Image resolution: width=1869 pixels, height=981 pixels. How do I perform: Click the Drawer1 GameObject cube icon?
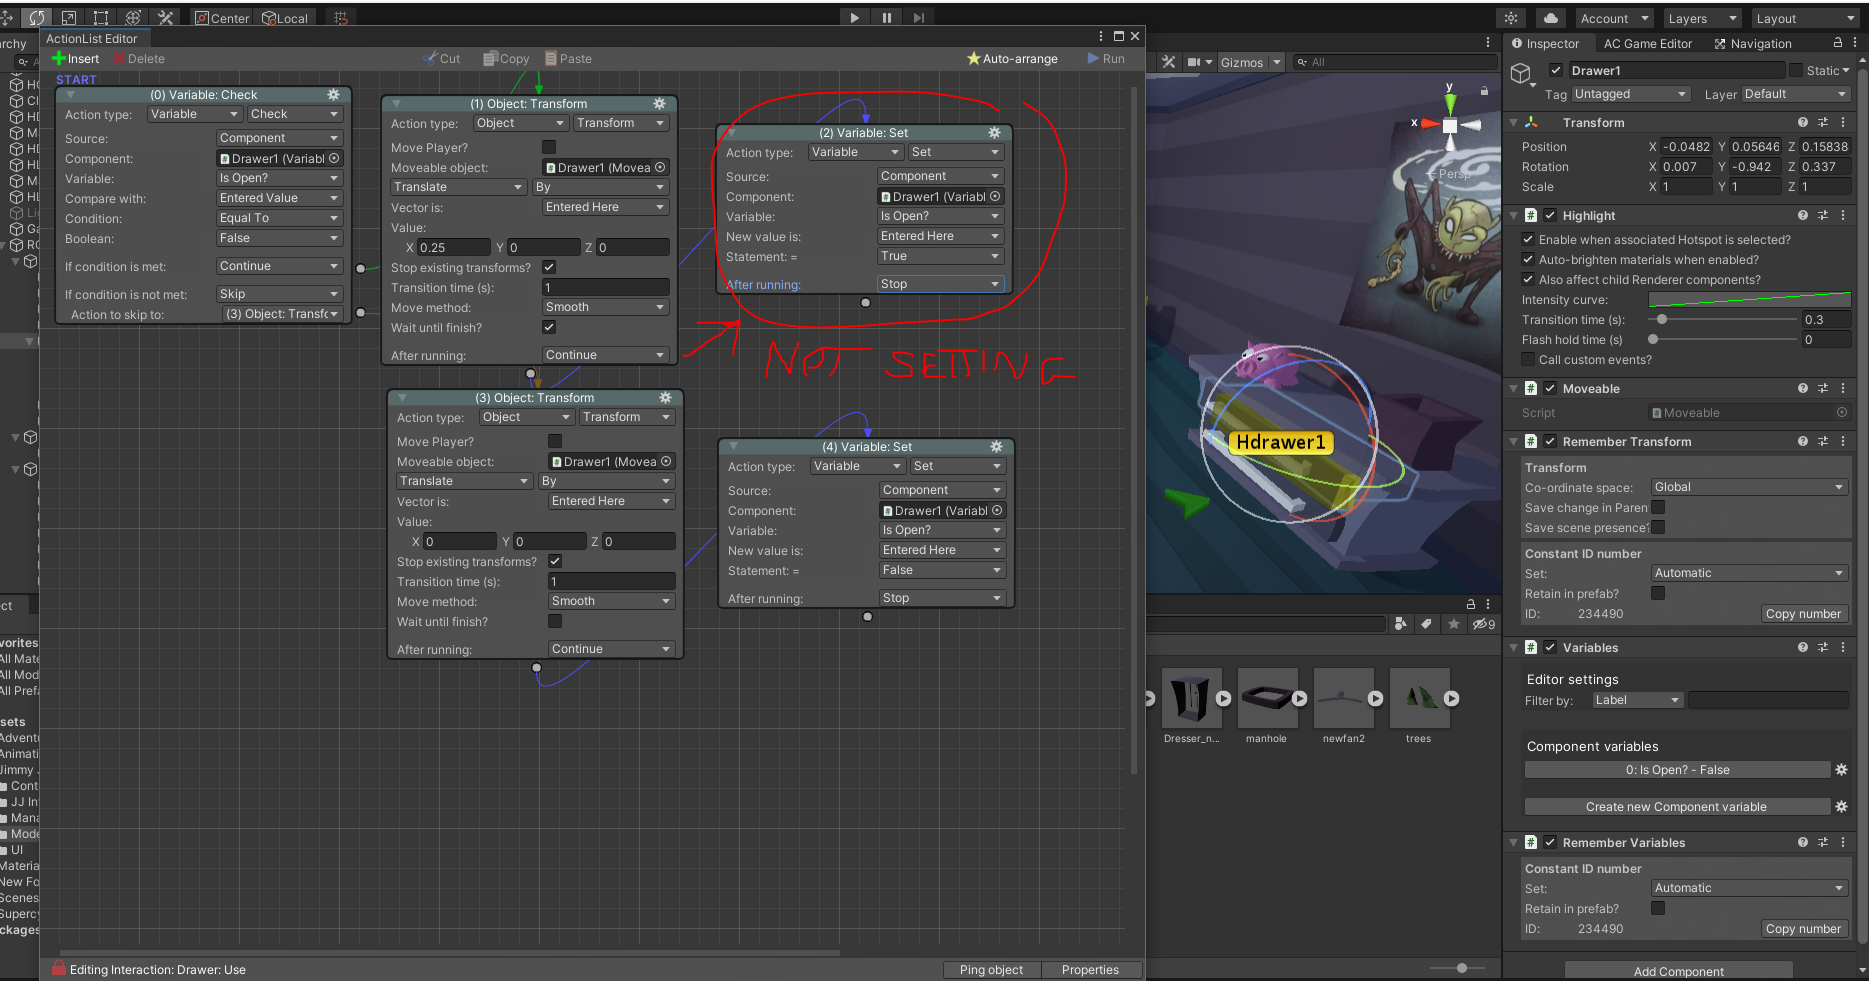[x=1521, y=74]
